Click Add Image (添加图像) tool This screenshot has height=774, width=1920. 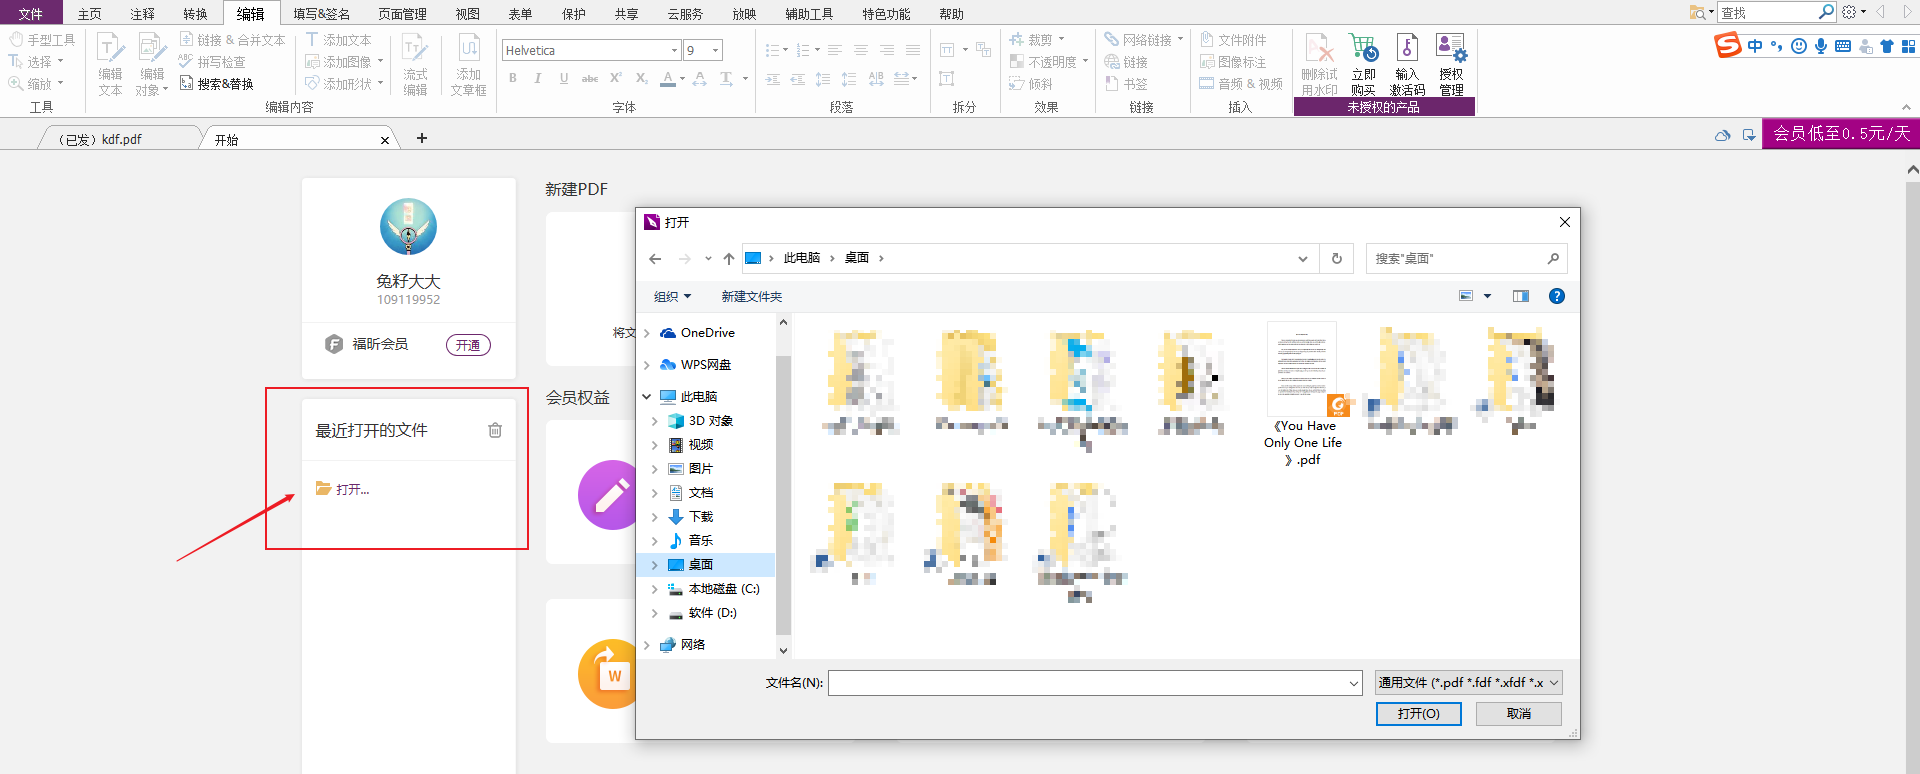(344, 62)
